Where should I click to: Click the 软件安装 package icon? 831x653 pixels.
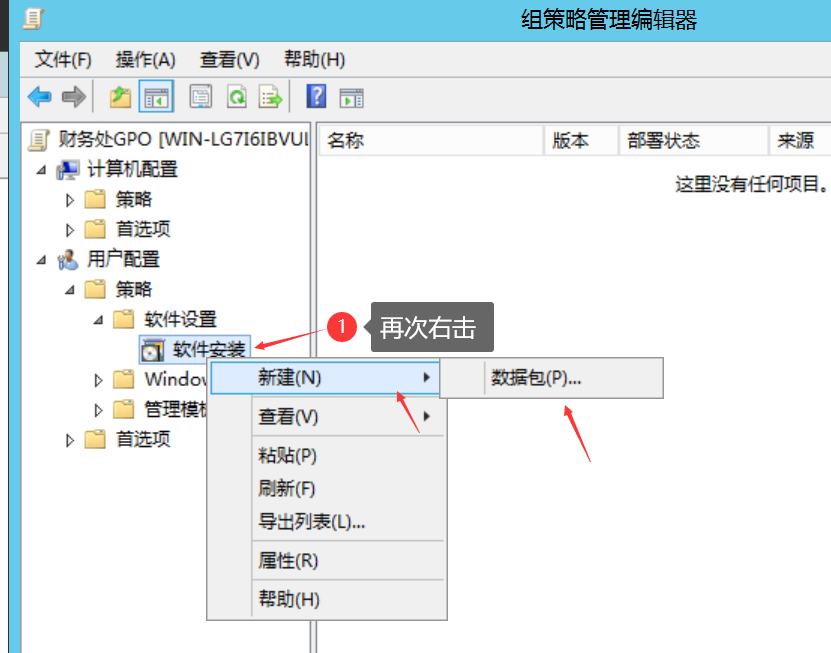153,350
